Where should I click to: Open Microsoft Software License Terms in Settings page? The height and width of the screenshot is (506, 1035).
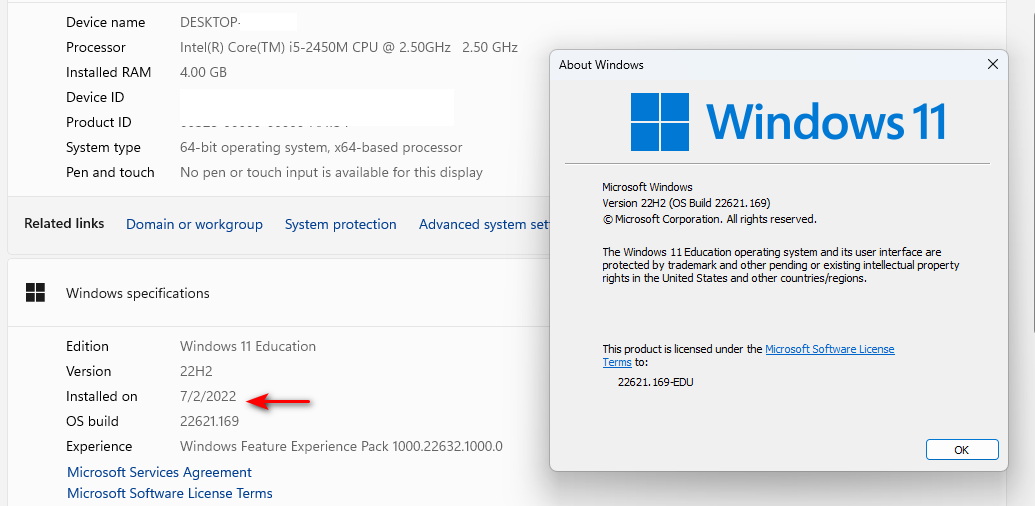click(x=170, y=493)
